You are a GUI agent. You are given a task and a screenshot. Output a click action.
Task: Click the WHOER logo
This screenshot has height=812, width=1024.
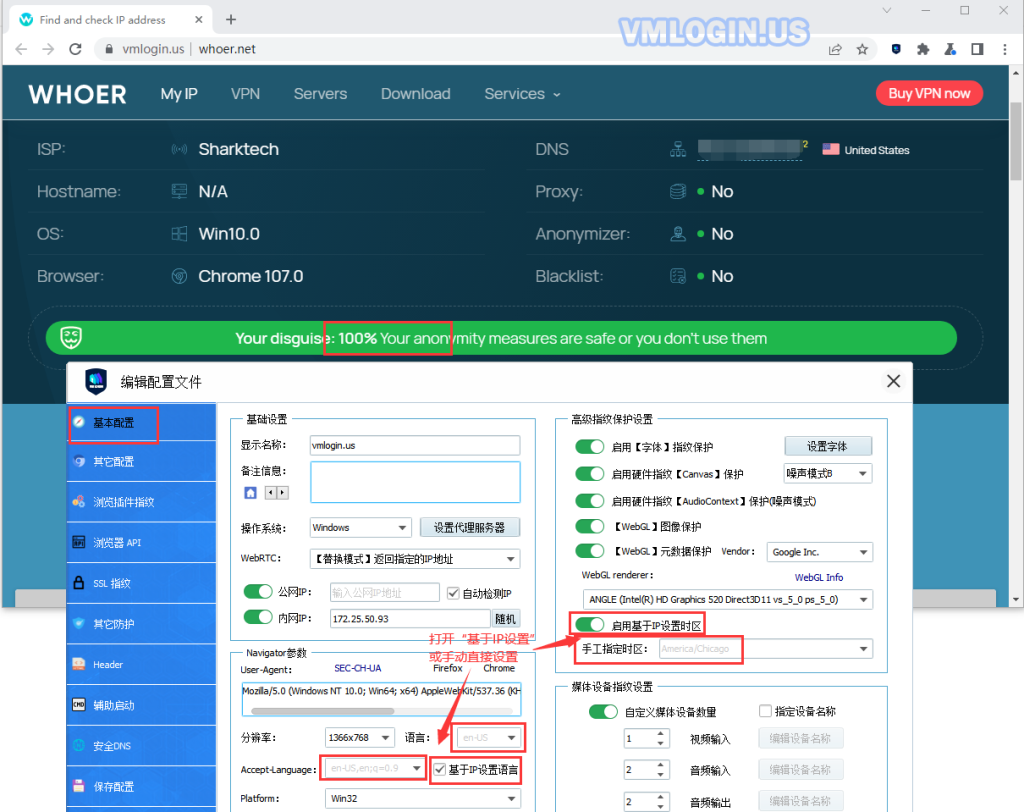pos(77,95)
